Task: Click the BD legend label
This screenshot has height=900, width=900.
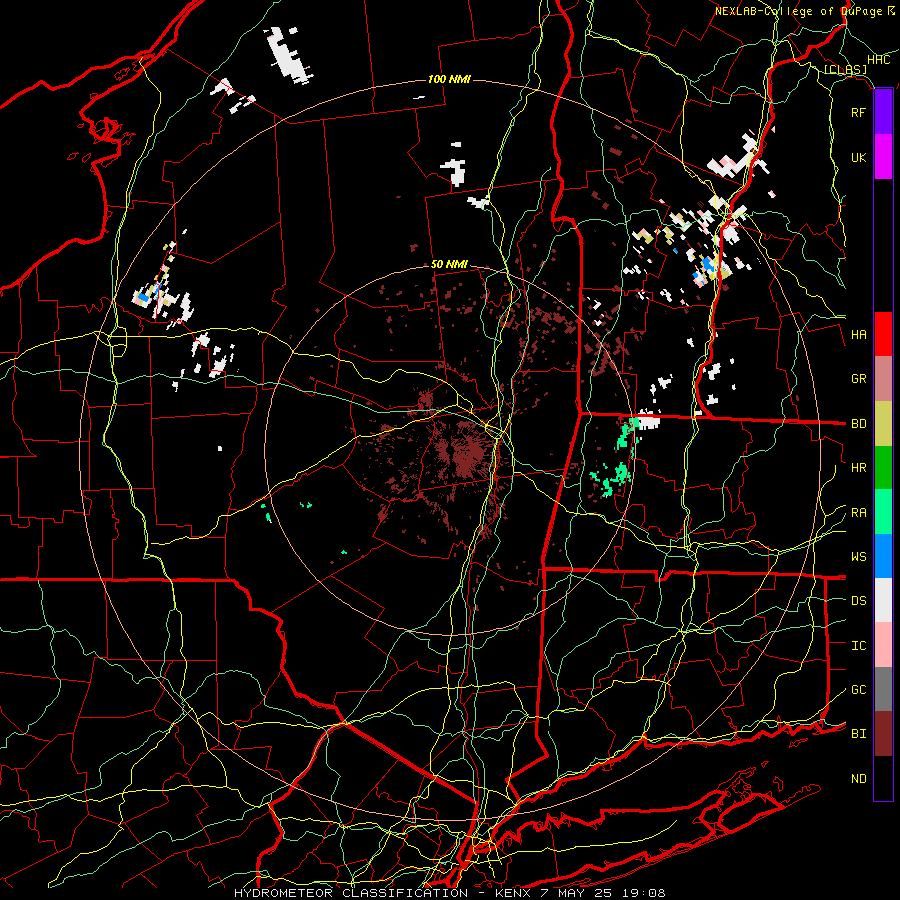Action: pyautogui.click(x=858, y=424)
